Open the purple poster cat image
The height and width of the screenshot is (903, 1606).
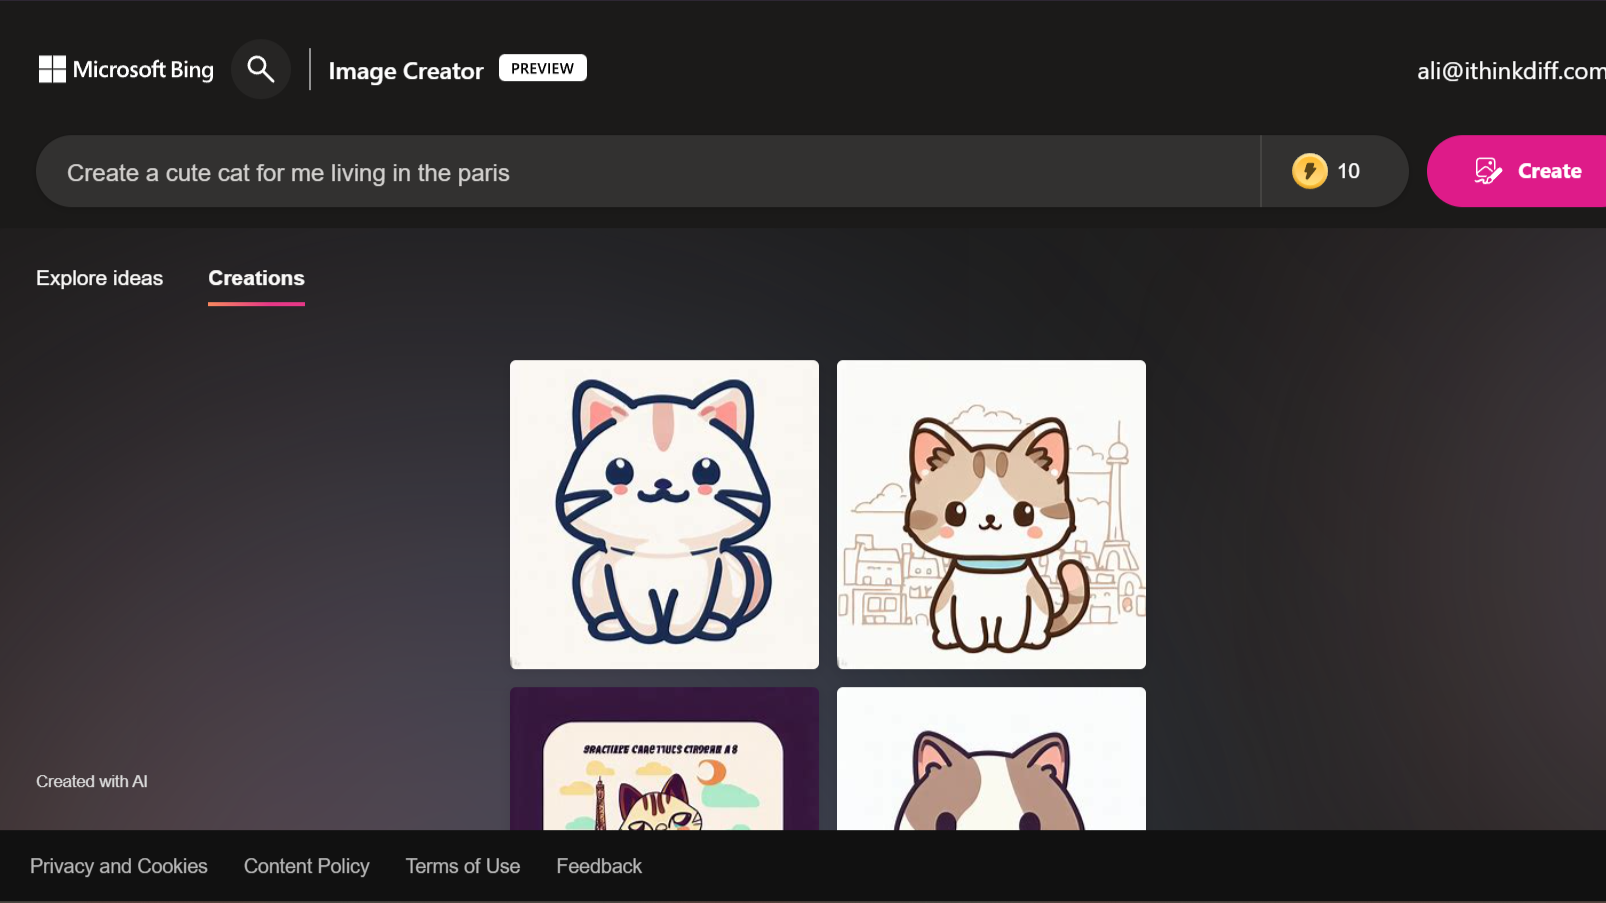[664, 758]
